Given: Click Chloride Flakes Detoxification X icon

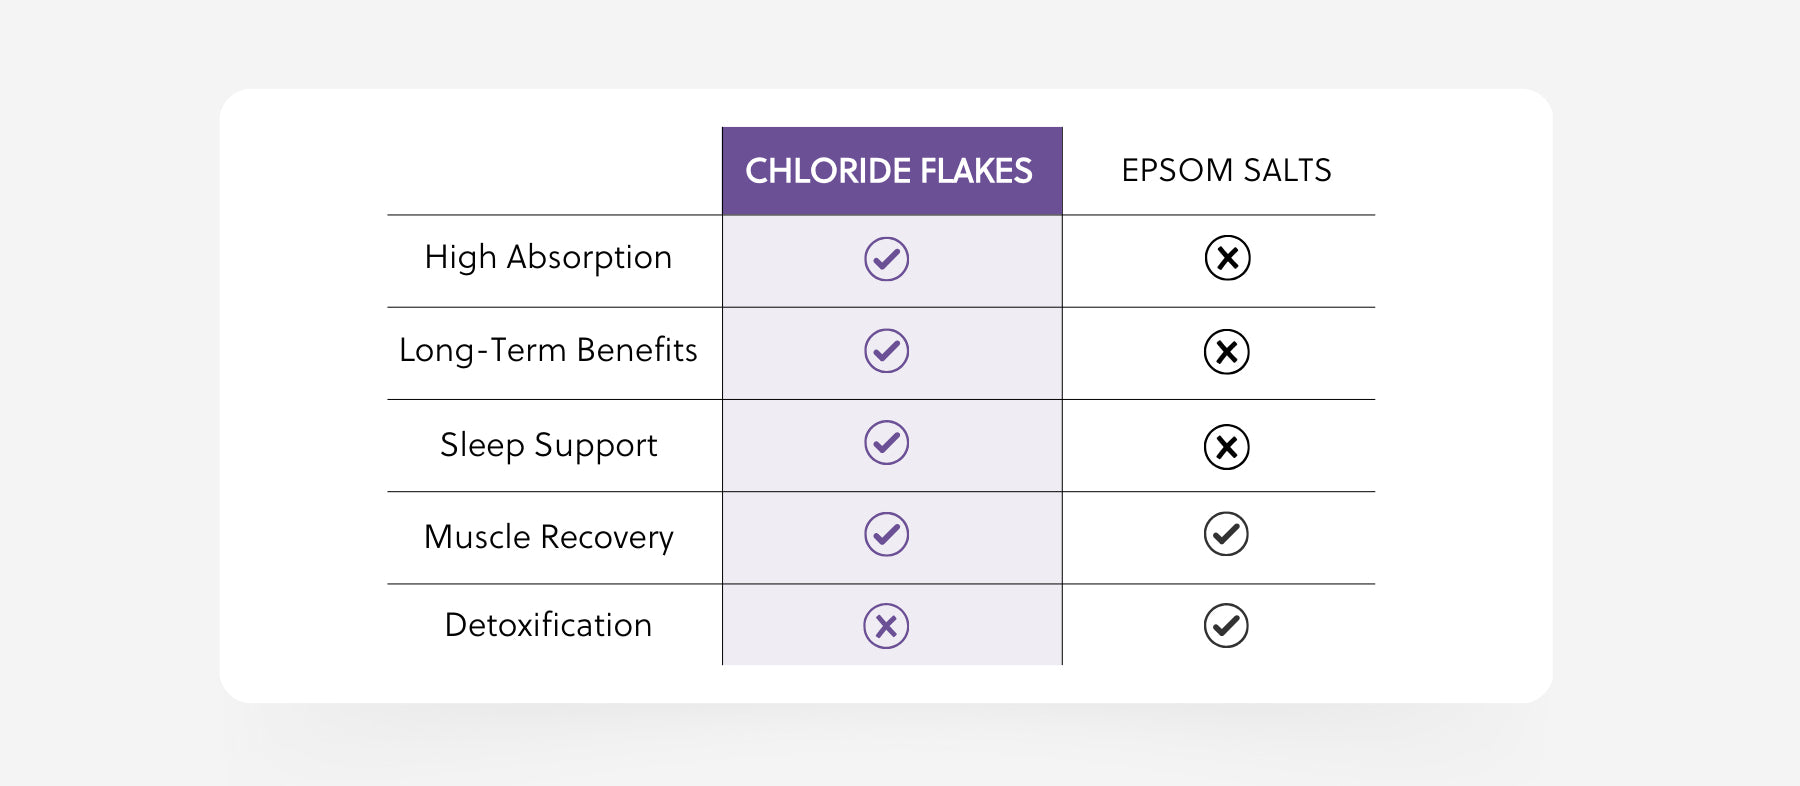Looking at the screenshot, I should (886, 626).
